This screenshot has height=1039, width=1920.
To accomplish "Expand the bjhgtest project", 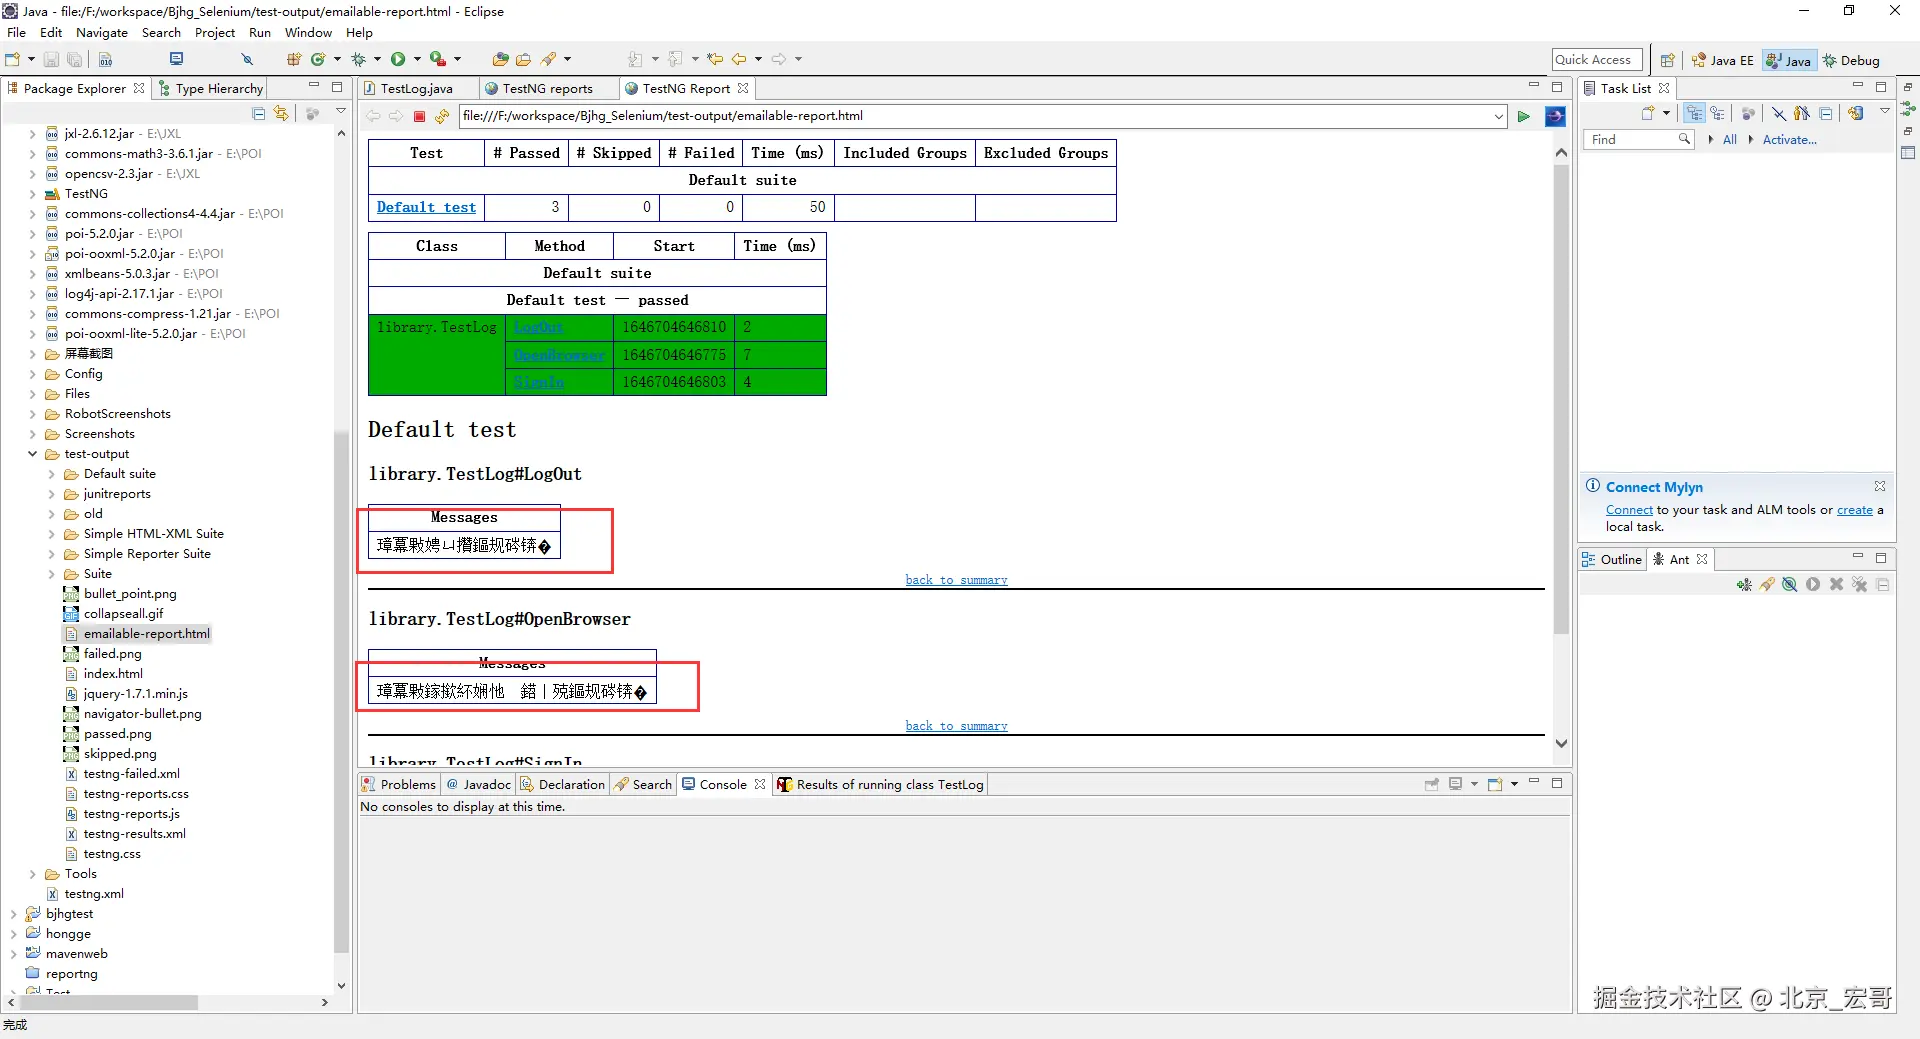I will point(13,914).
